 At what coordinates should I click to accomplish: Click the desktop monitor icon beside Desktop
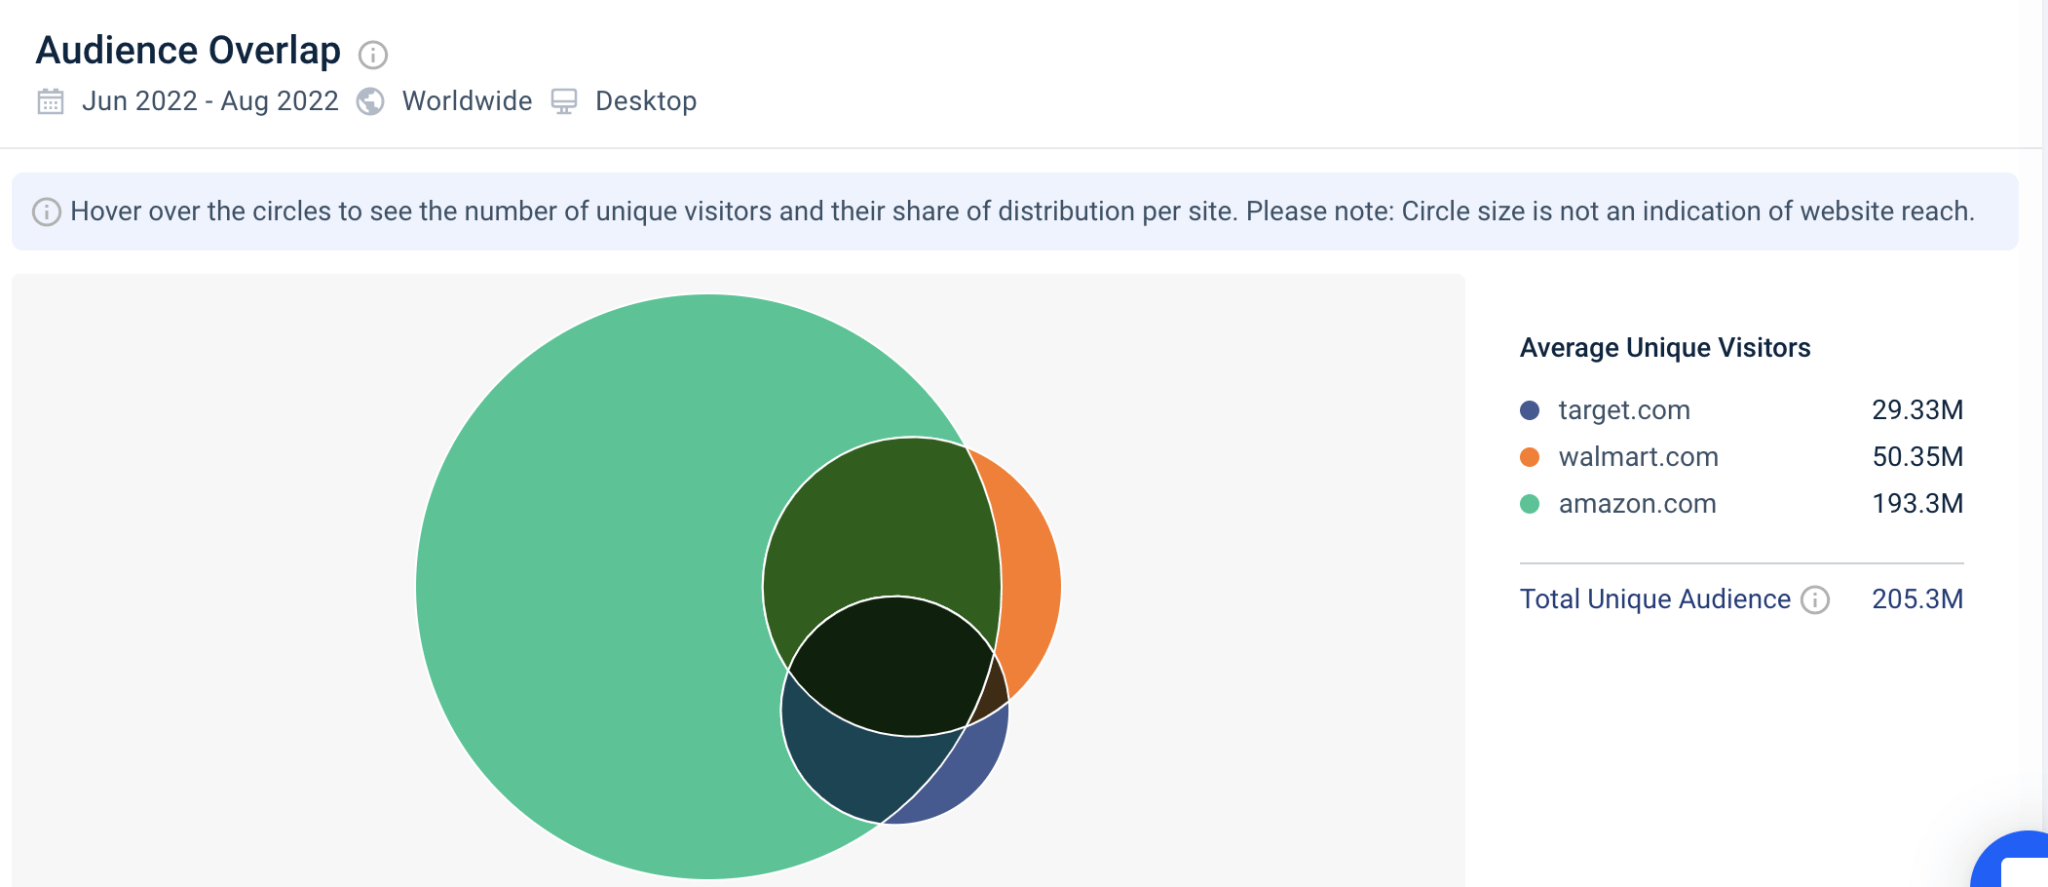565,101
